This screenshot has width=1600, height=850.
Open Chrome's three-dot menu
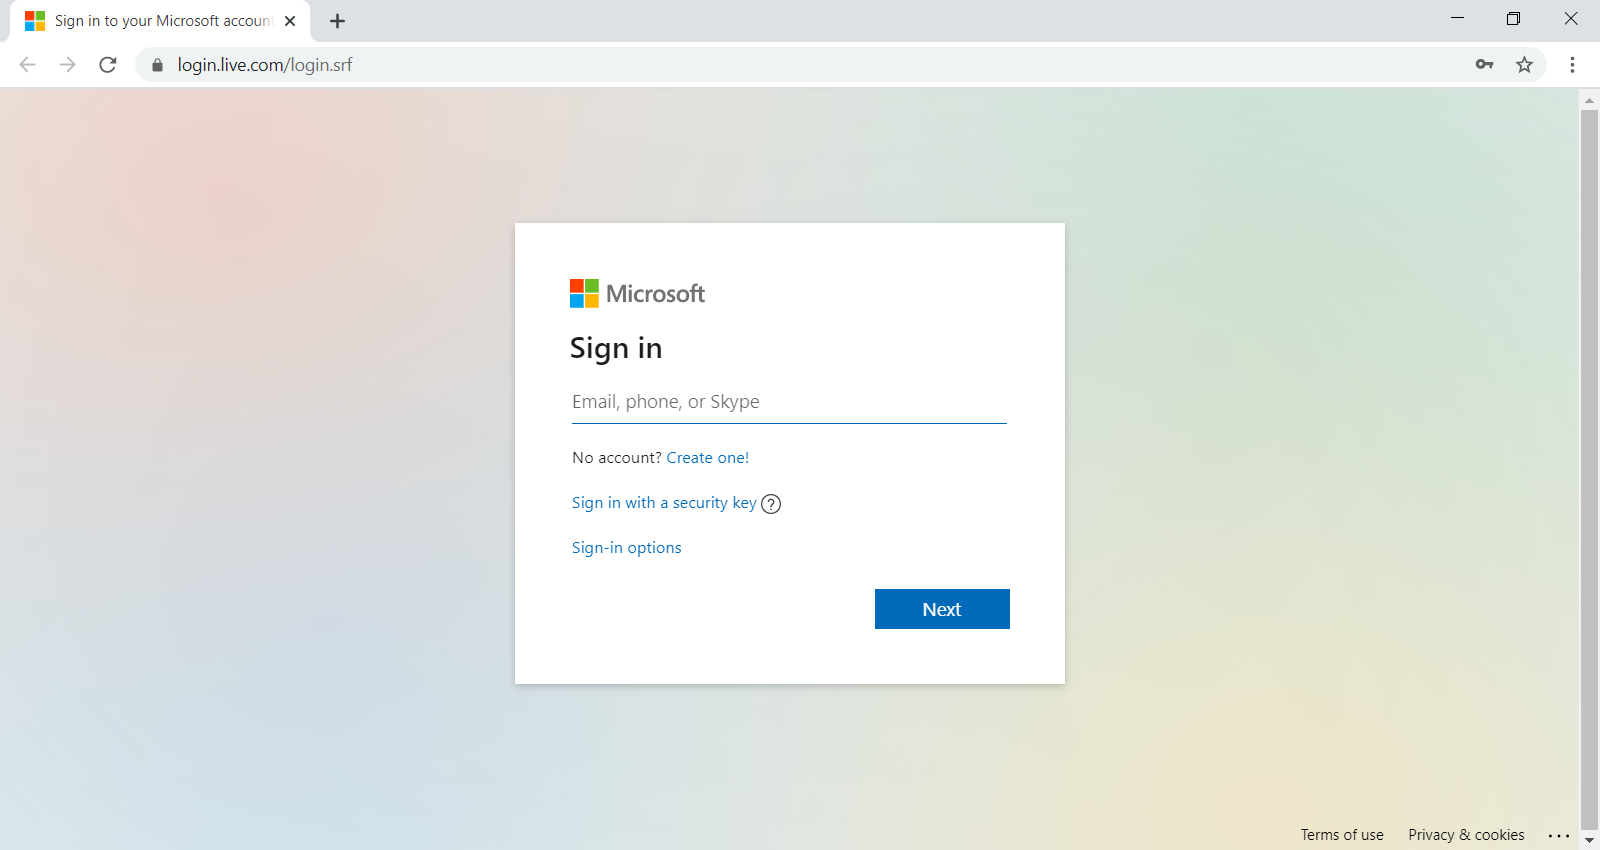(1572, 65)
